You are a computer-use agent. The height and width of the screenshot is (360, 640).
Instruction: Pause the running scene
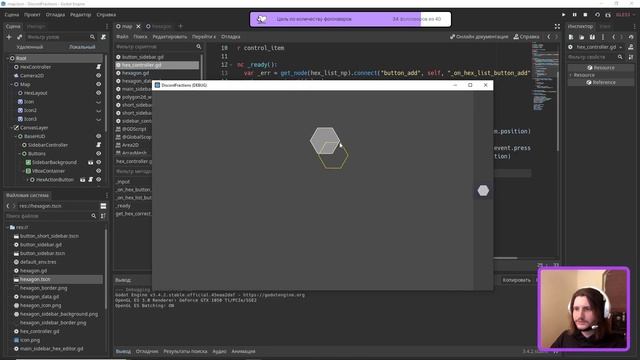point(574,15)
